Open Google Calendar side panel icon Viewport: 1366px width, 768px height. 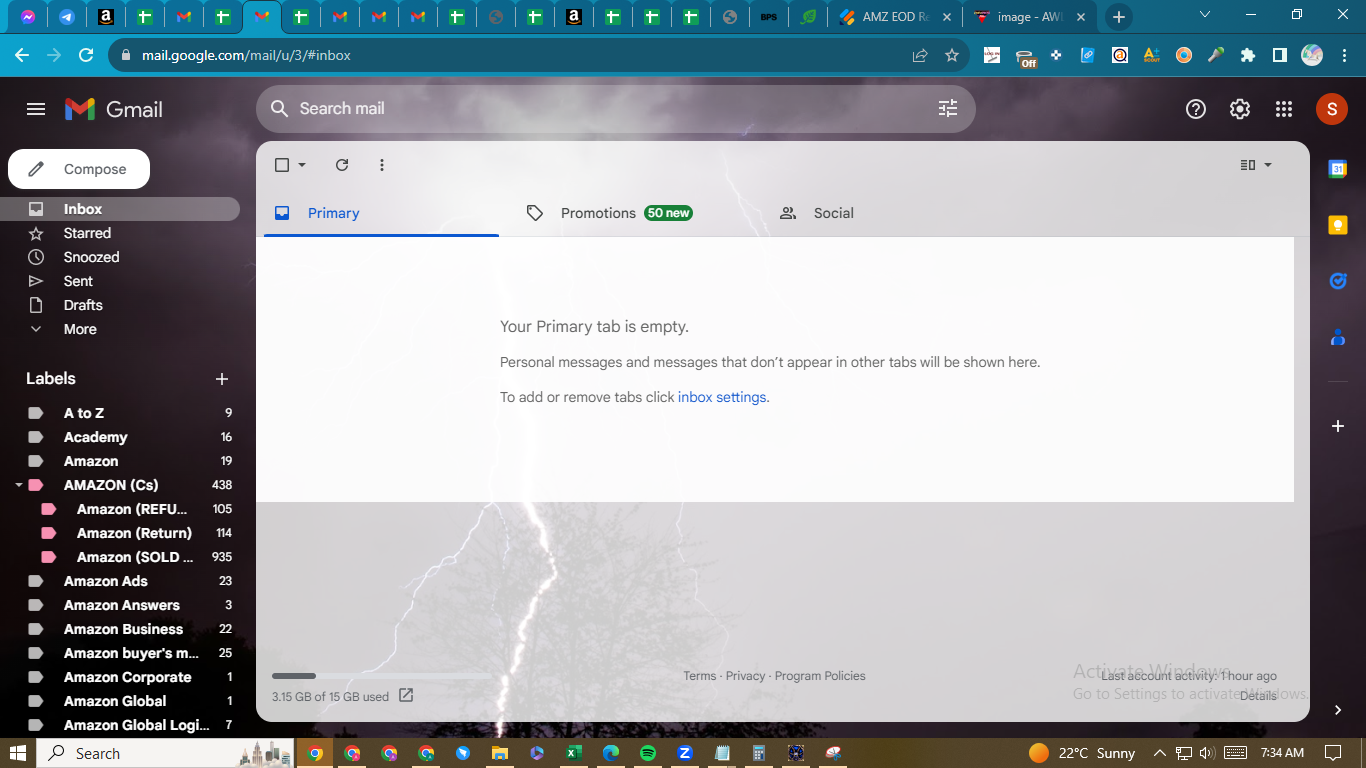coord(1337,169)
